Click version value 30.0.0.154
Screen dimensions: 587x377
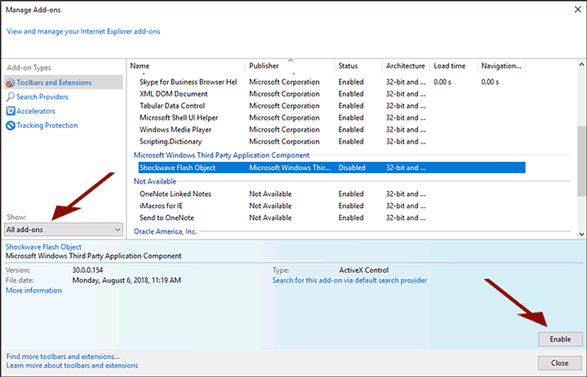[88, 270]
